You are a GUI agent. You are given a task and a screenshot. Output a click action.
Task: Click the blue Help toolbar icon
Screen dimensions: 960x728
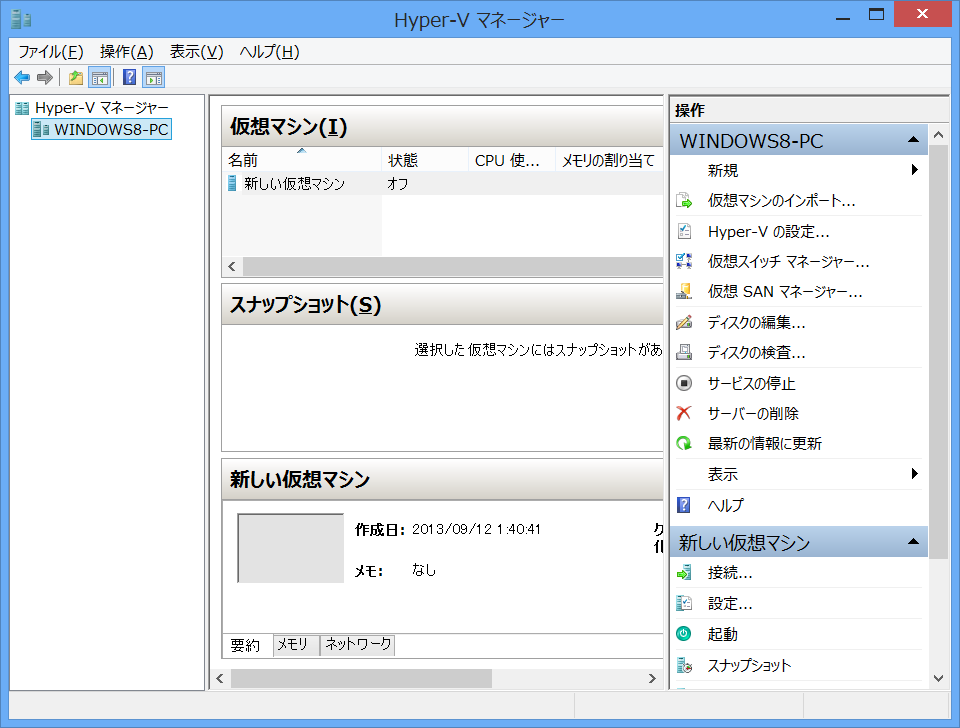click(x=130, y=78)
